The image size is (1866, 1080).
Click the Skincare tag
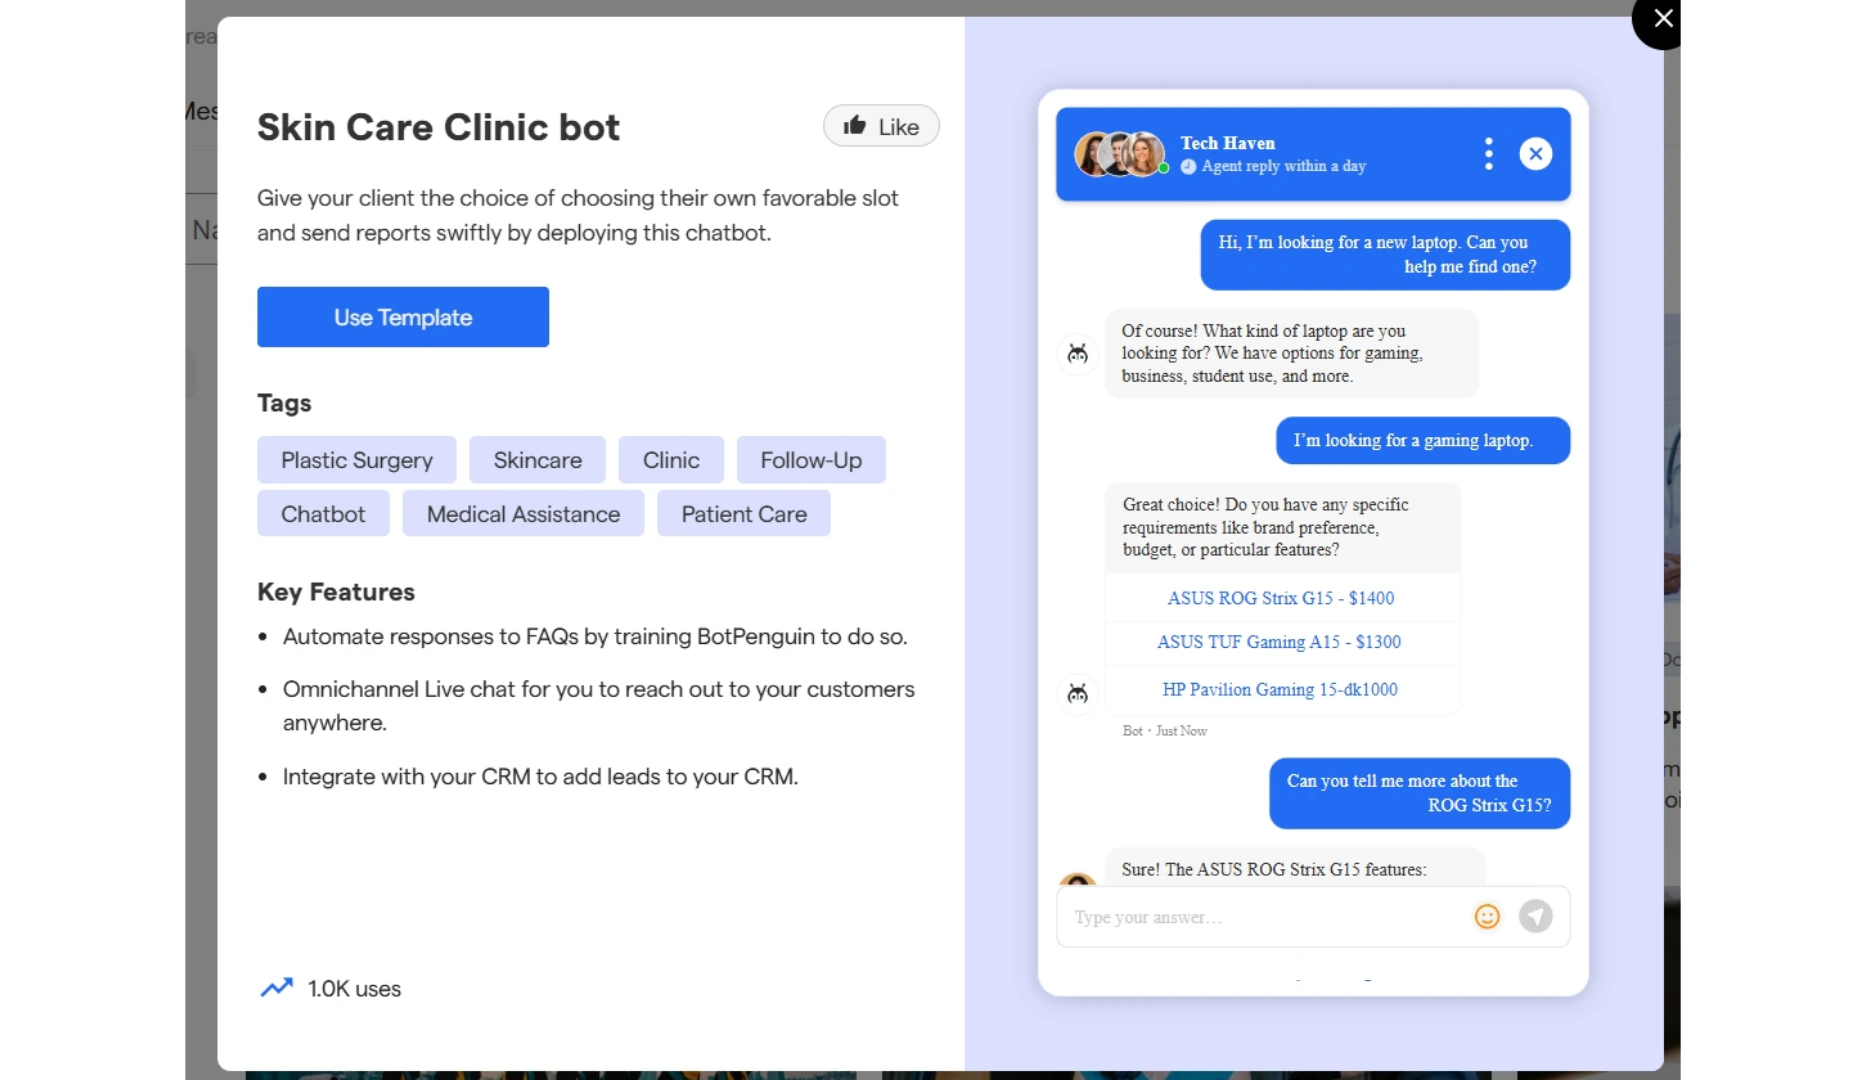coord(537,460)
